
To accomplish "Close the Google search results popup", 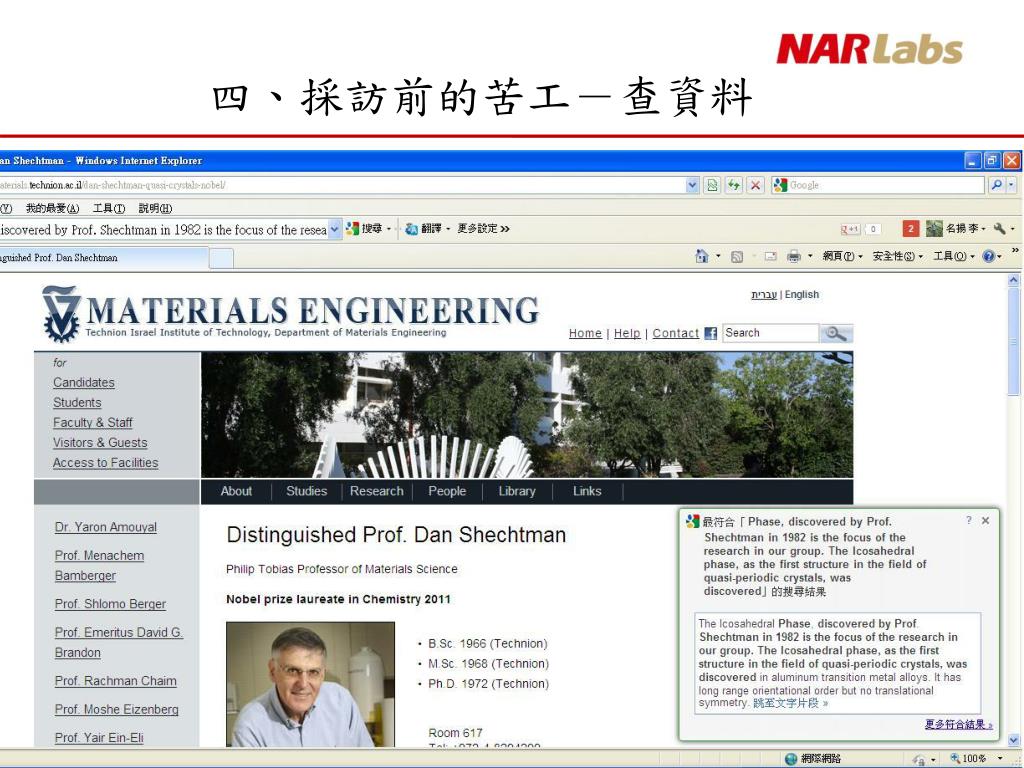I will tap(985, 520).
